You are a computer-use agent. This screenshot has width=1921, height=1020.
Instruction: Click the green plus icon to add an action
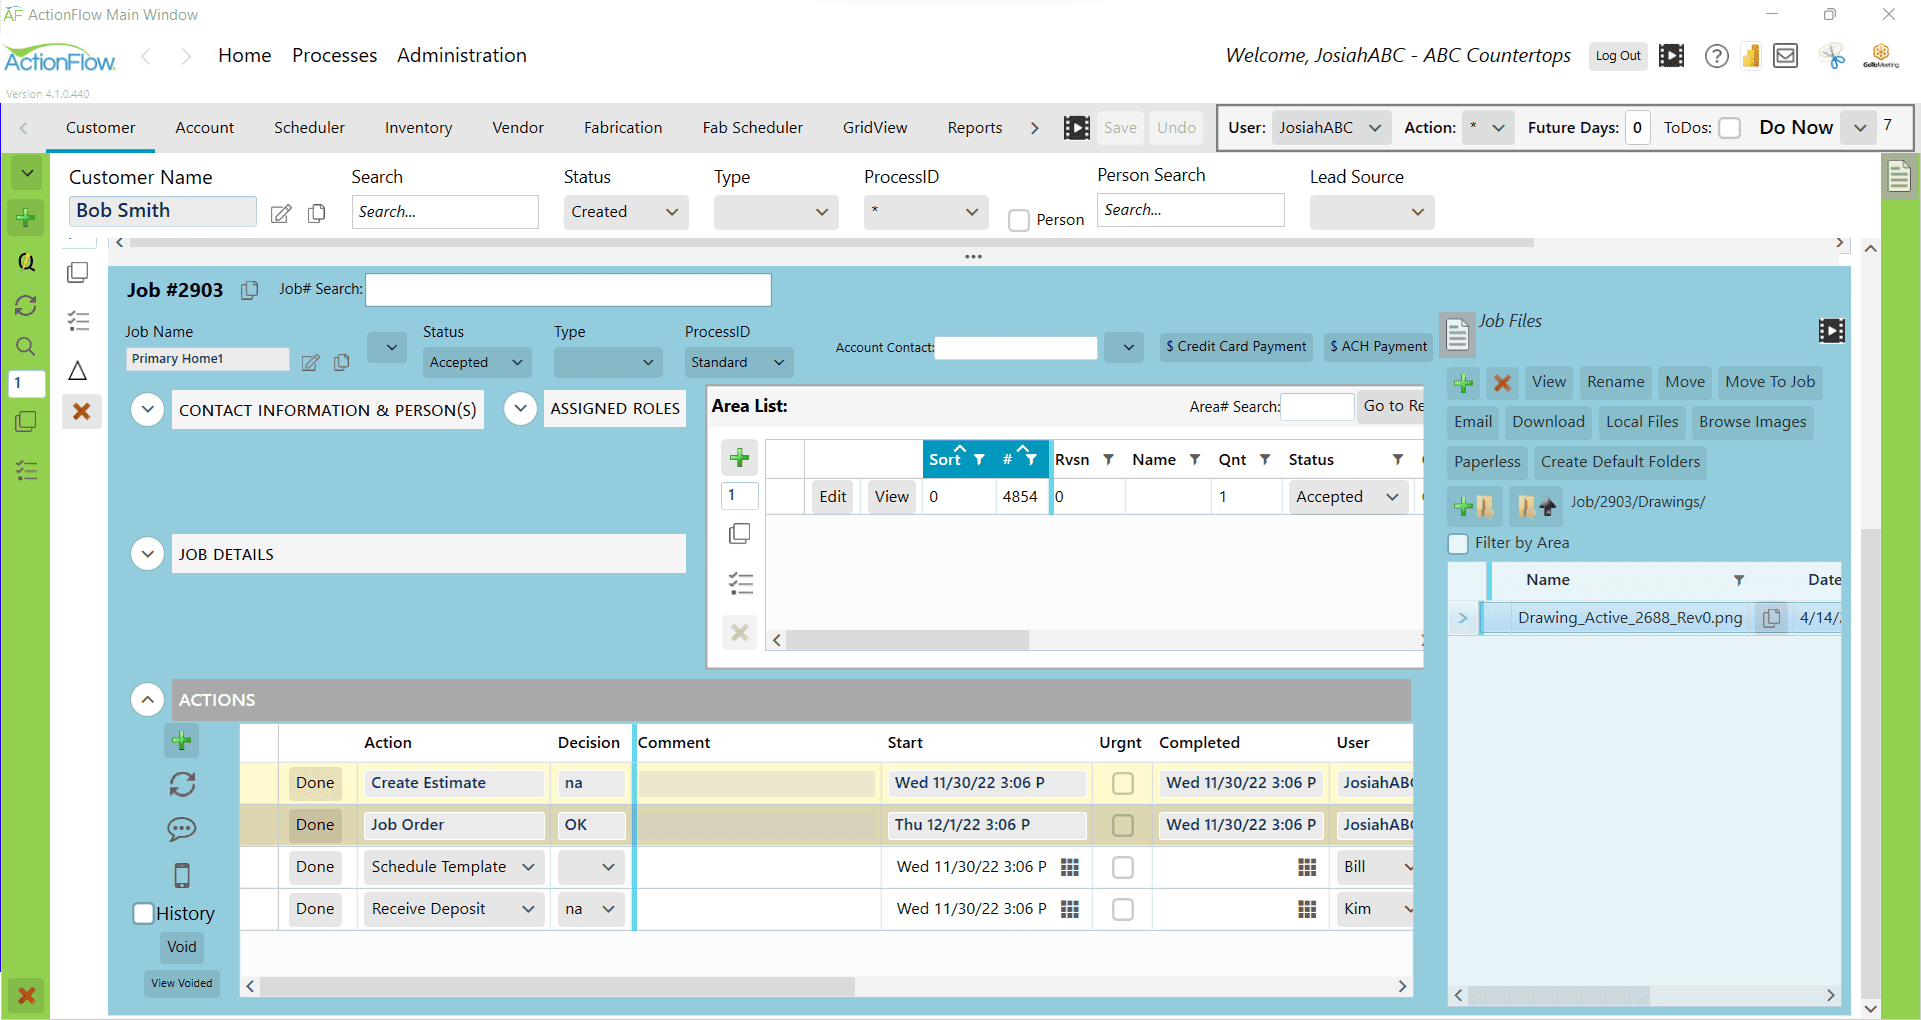pyautogui.click(x=182, y=740)
